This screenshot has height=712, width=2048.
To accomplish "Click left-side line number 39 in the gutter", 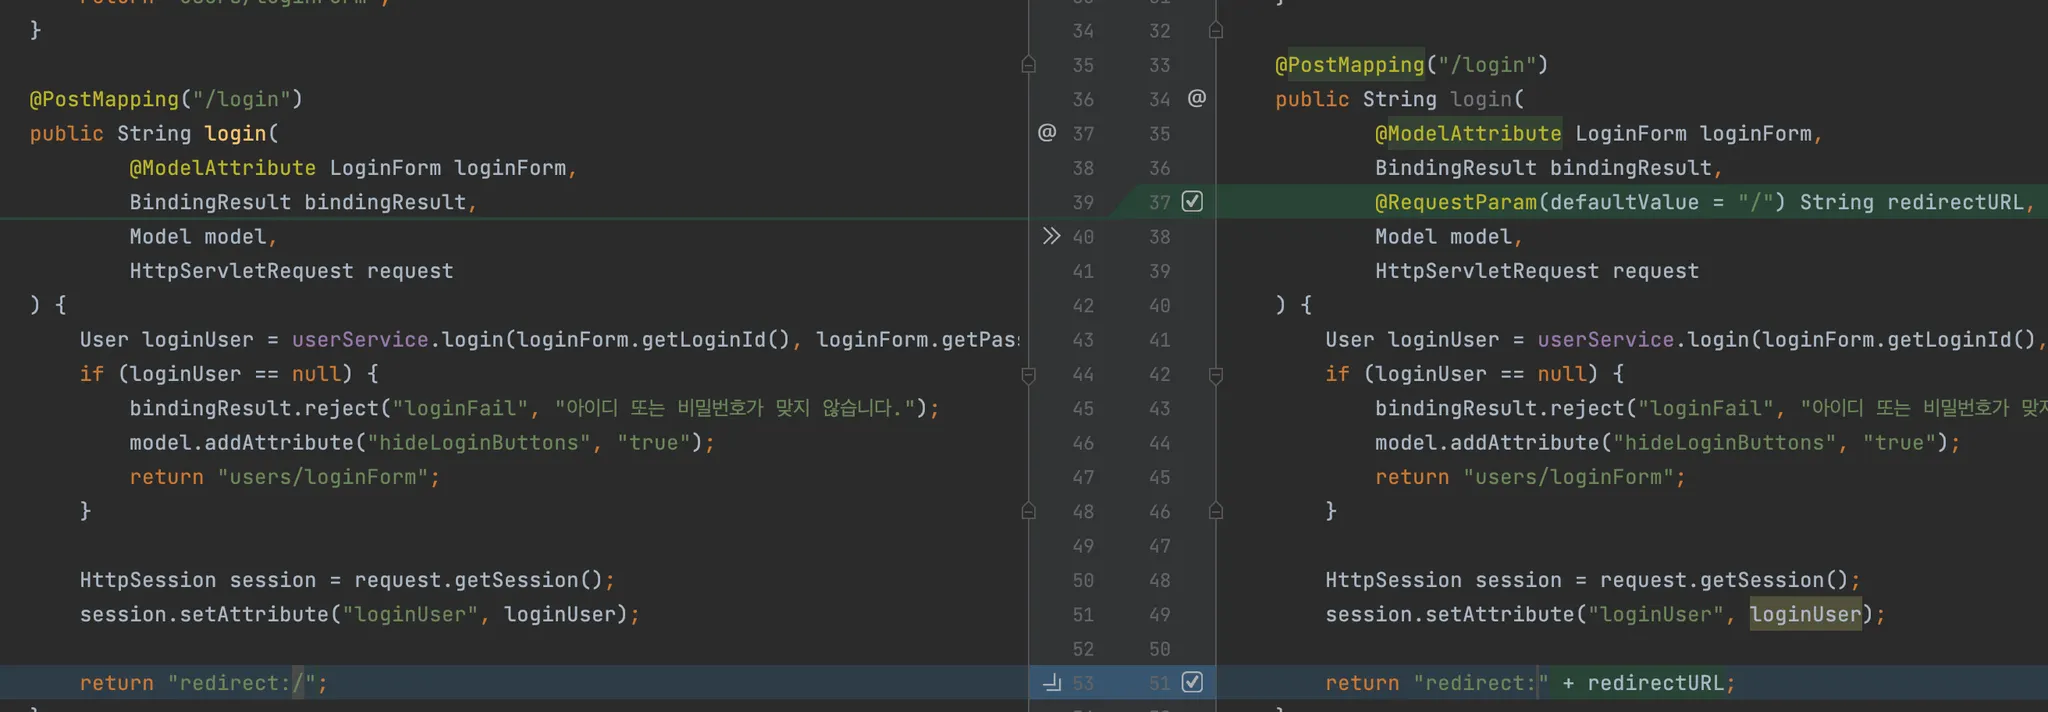I will (1083, 202).
